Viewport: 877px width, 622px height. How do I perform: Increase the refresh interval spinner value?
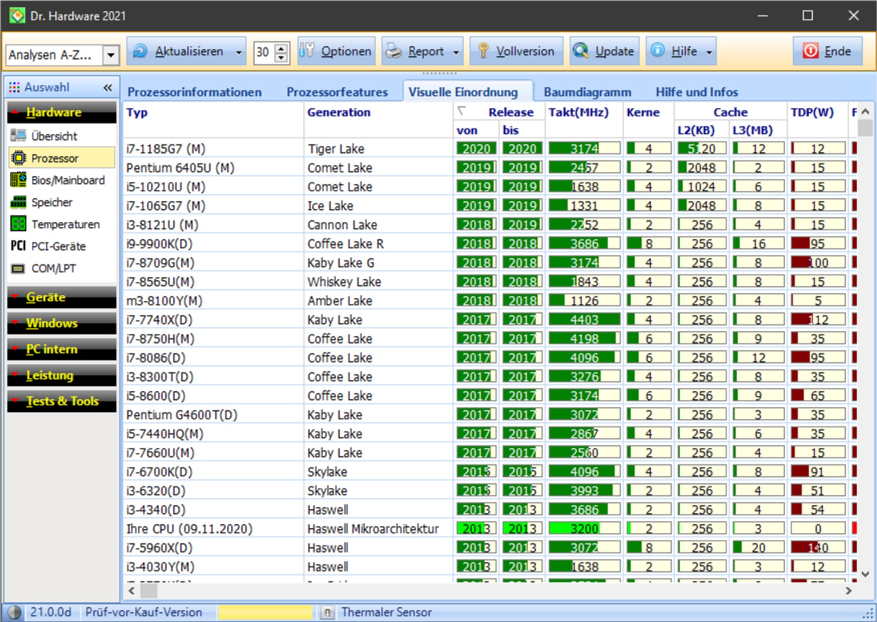tap(281, 47)
